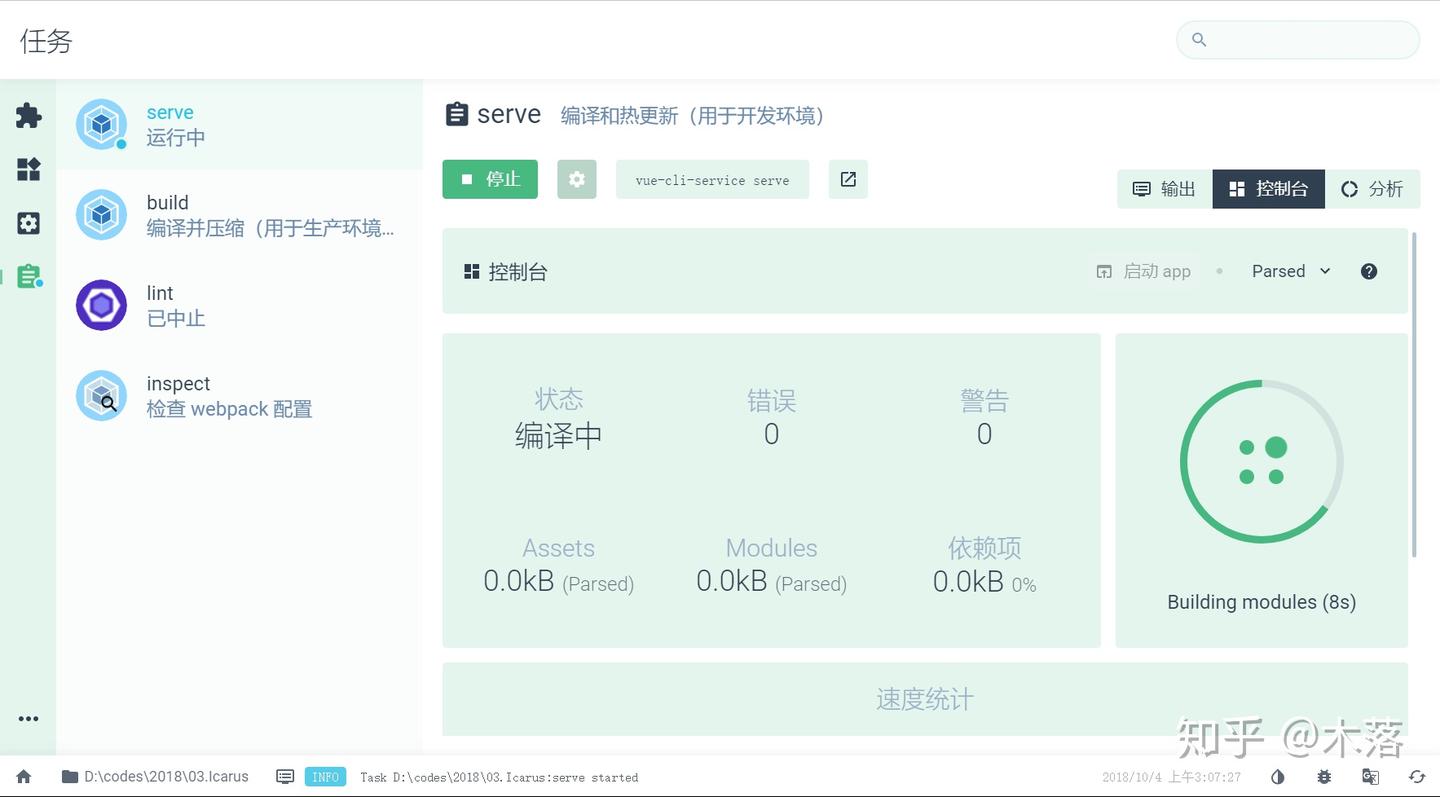Open the Plugins puzzle-piece sidebar icon
The image size is (1440, 797).
[28, 115]
